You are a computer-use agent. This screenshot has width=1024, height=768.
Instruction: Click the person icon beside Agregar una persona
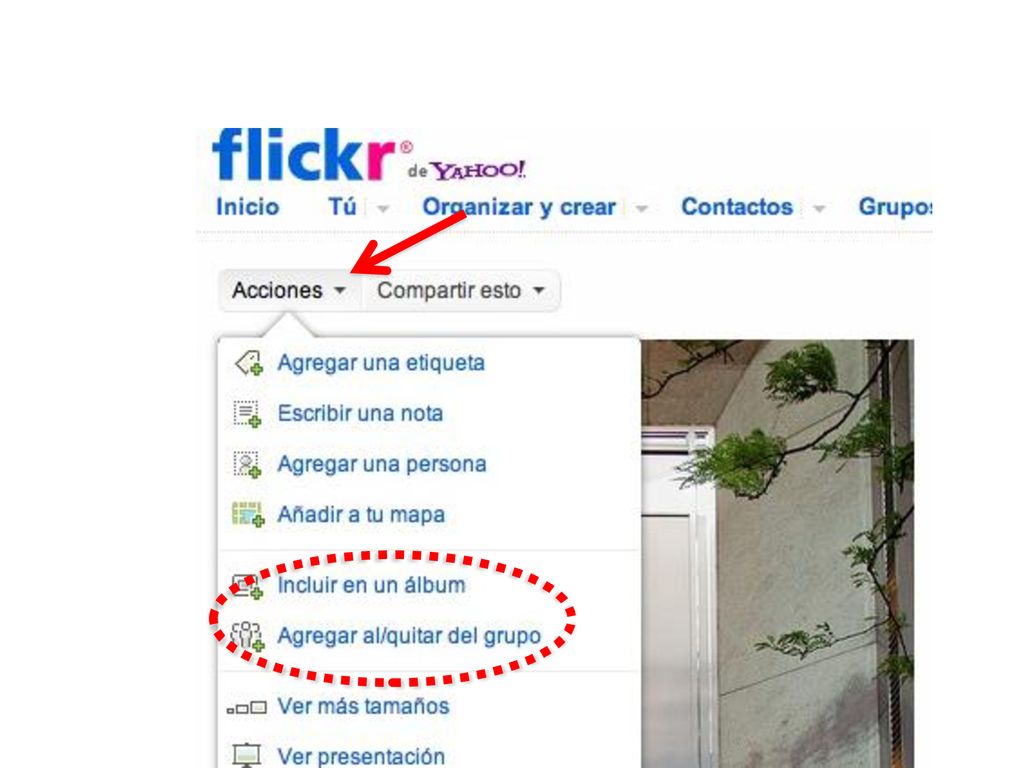pos(248,464)
